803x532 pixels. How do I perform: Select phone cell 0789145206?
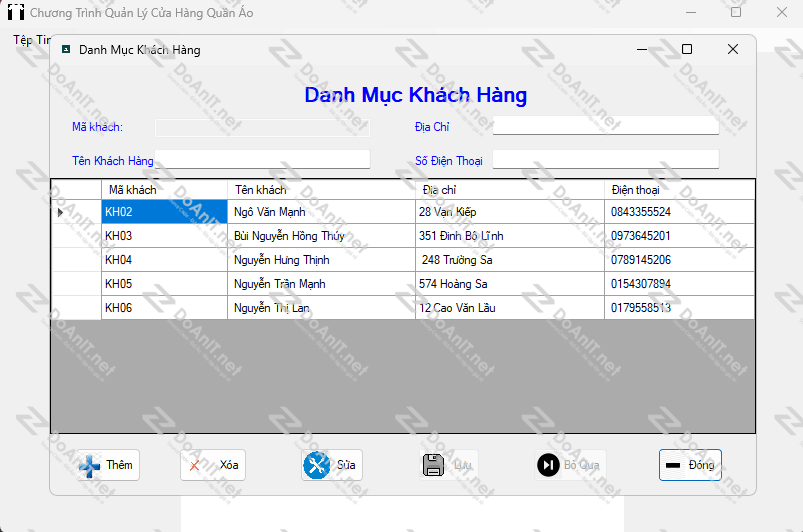[x=679, y=260]
